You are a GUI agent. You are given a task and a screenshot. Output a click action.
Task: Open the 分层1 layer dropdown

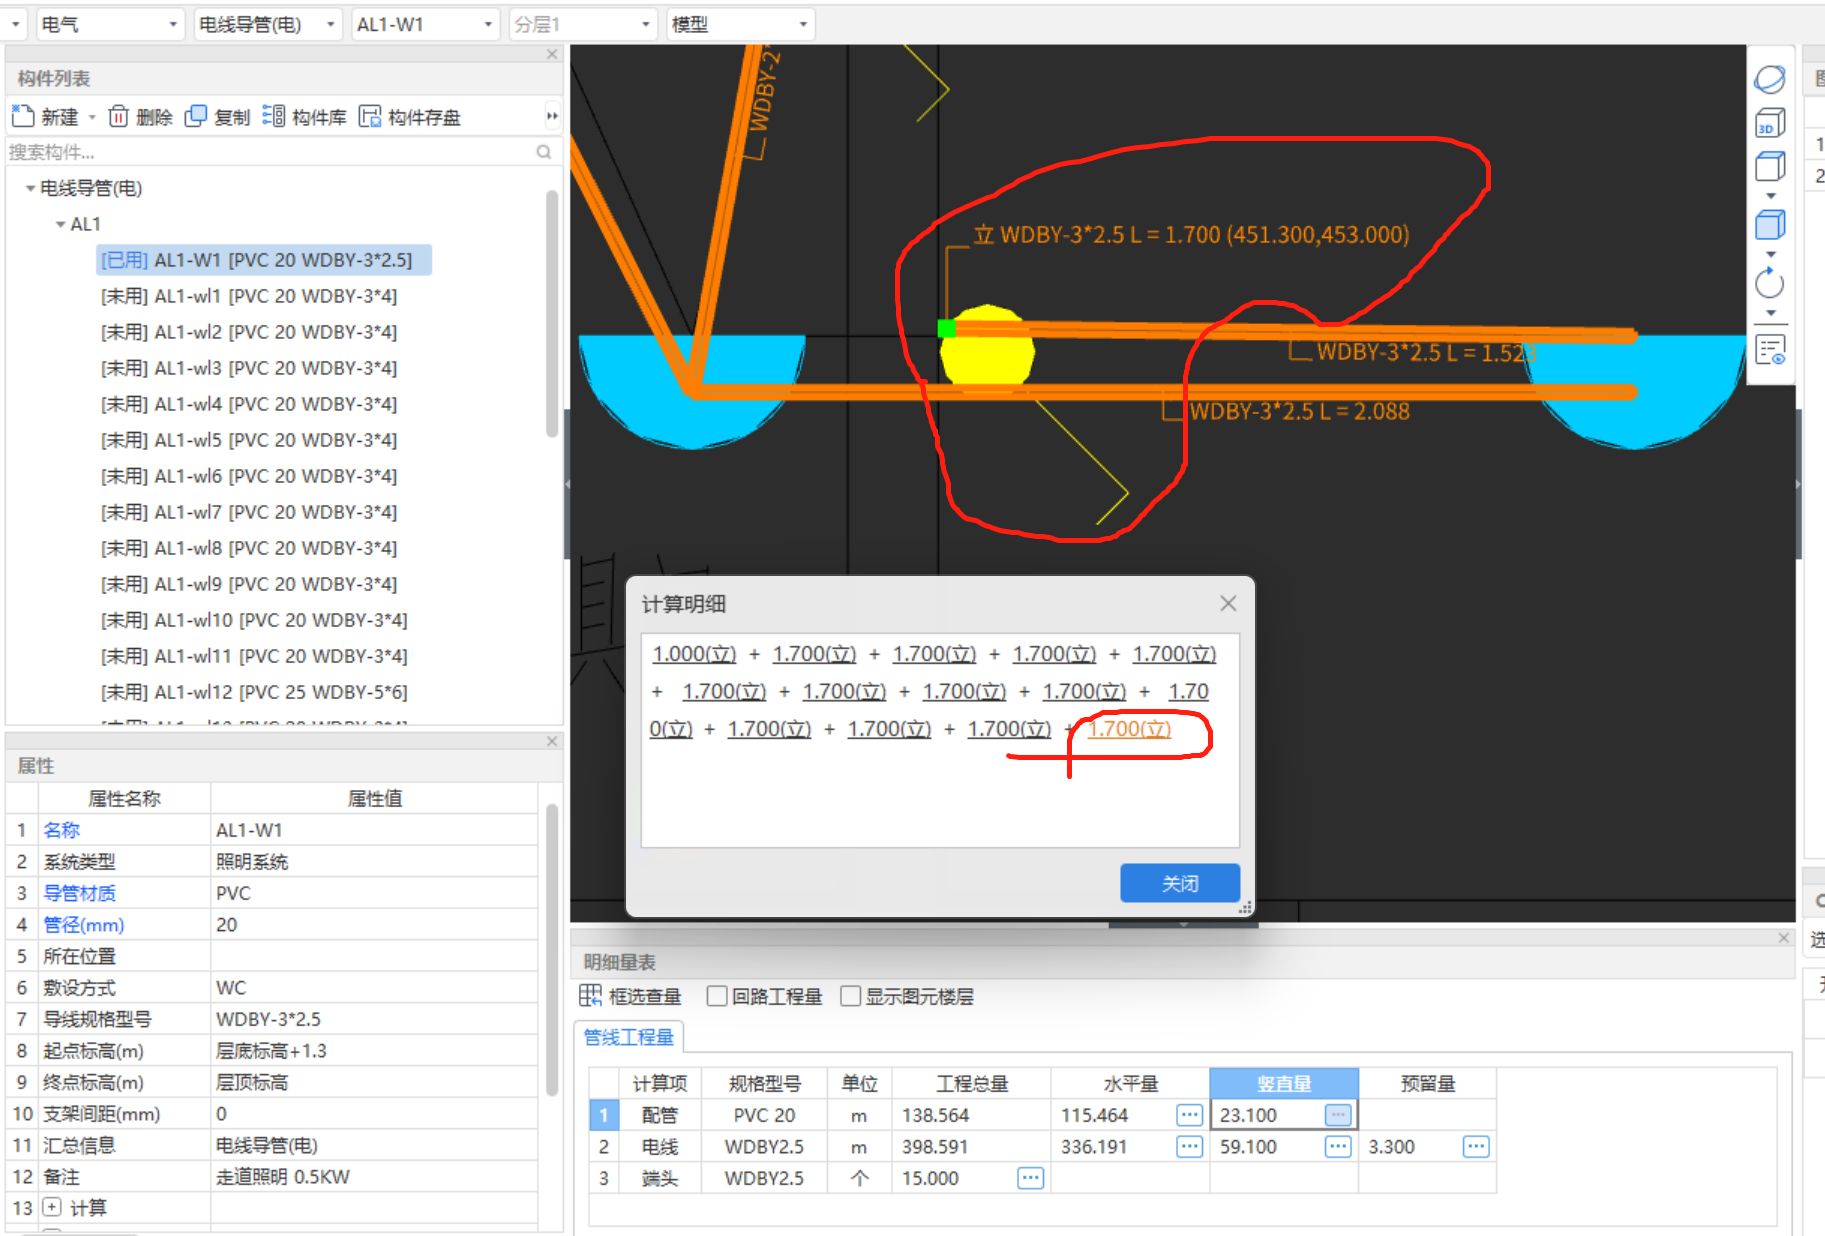pyautogui.click(x=583, y=24)
